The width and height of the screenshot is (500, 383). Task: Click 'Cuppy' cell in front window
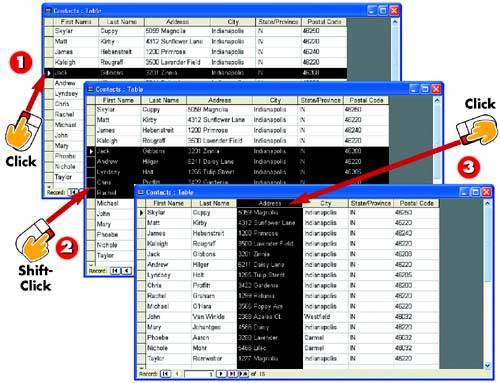[x=214, y=212]
